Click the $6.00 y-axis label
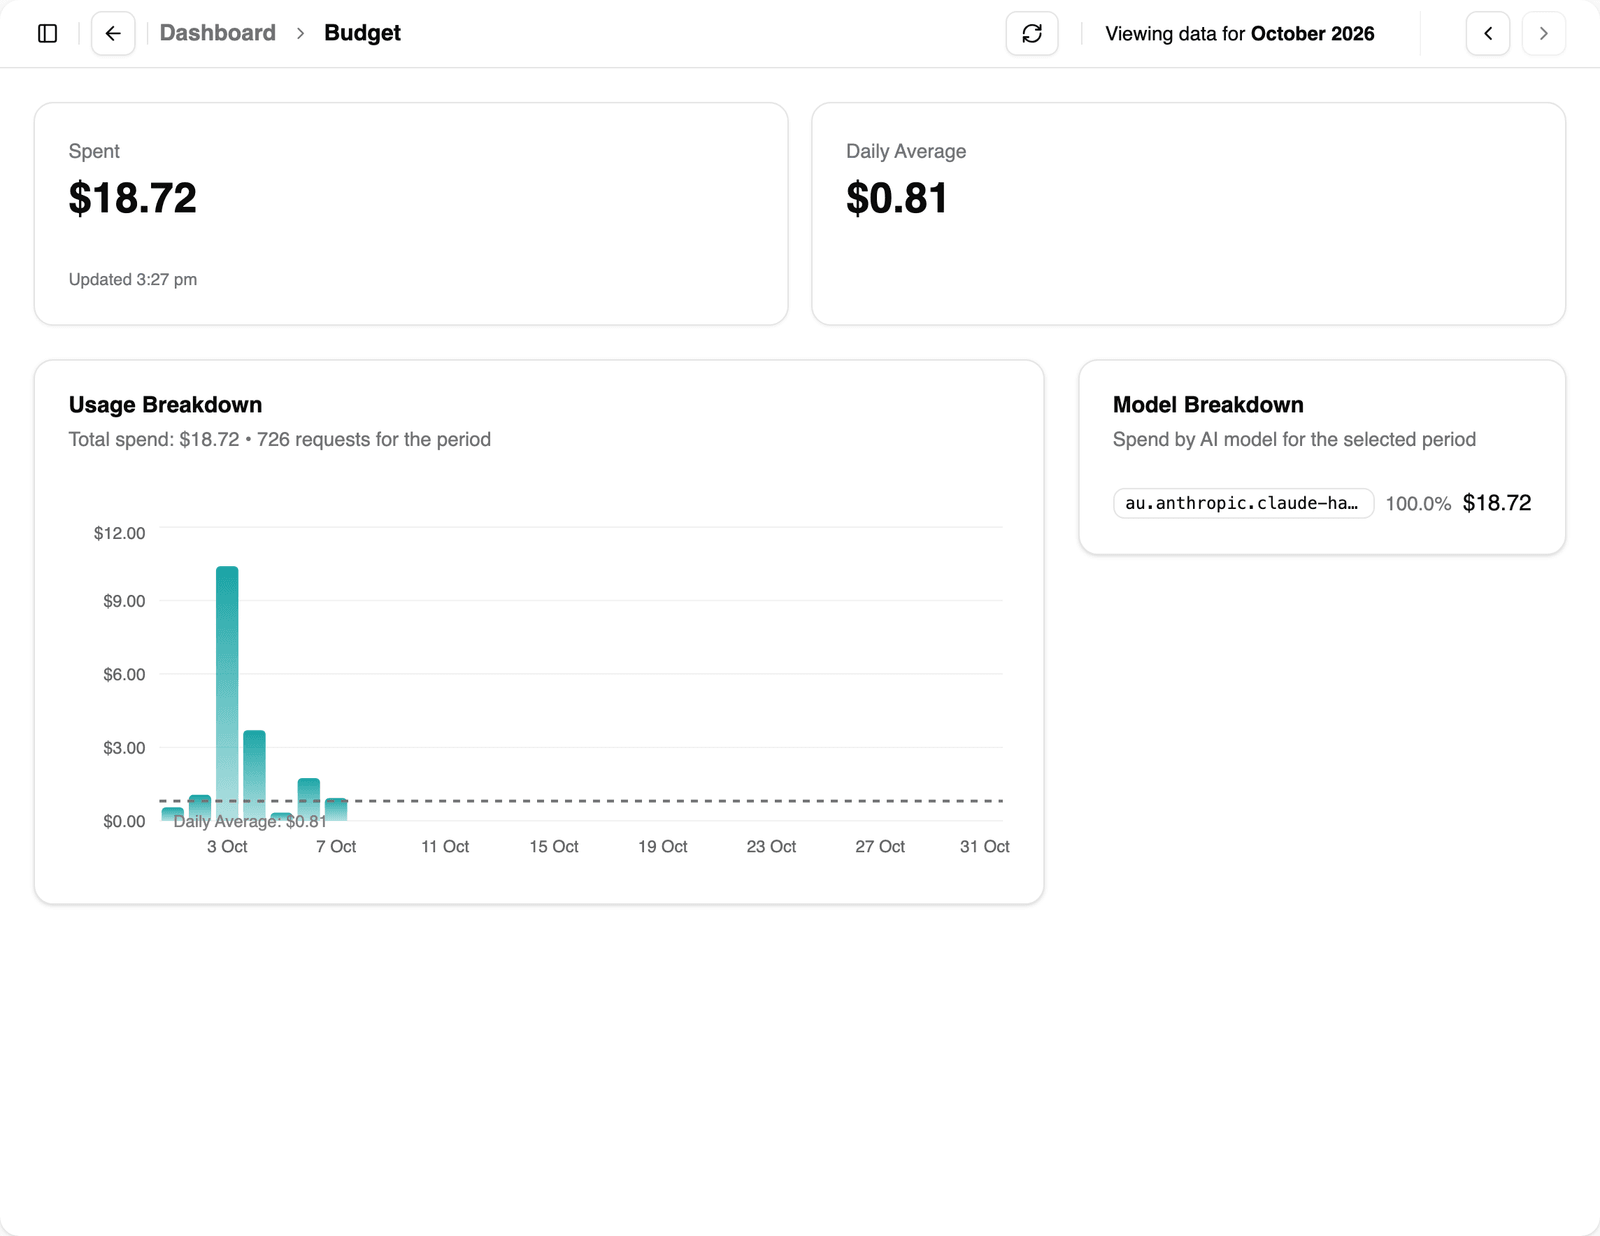Viewport: 1600px width, 1236px height. (x=124, y=675)
